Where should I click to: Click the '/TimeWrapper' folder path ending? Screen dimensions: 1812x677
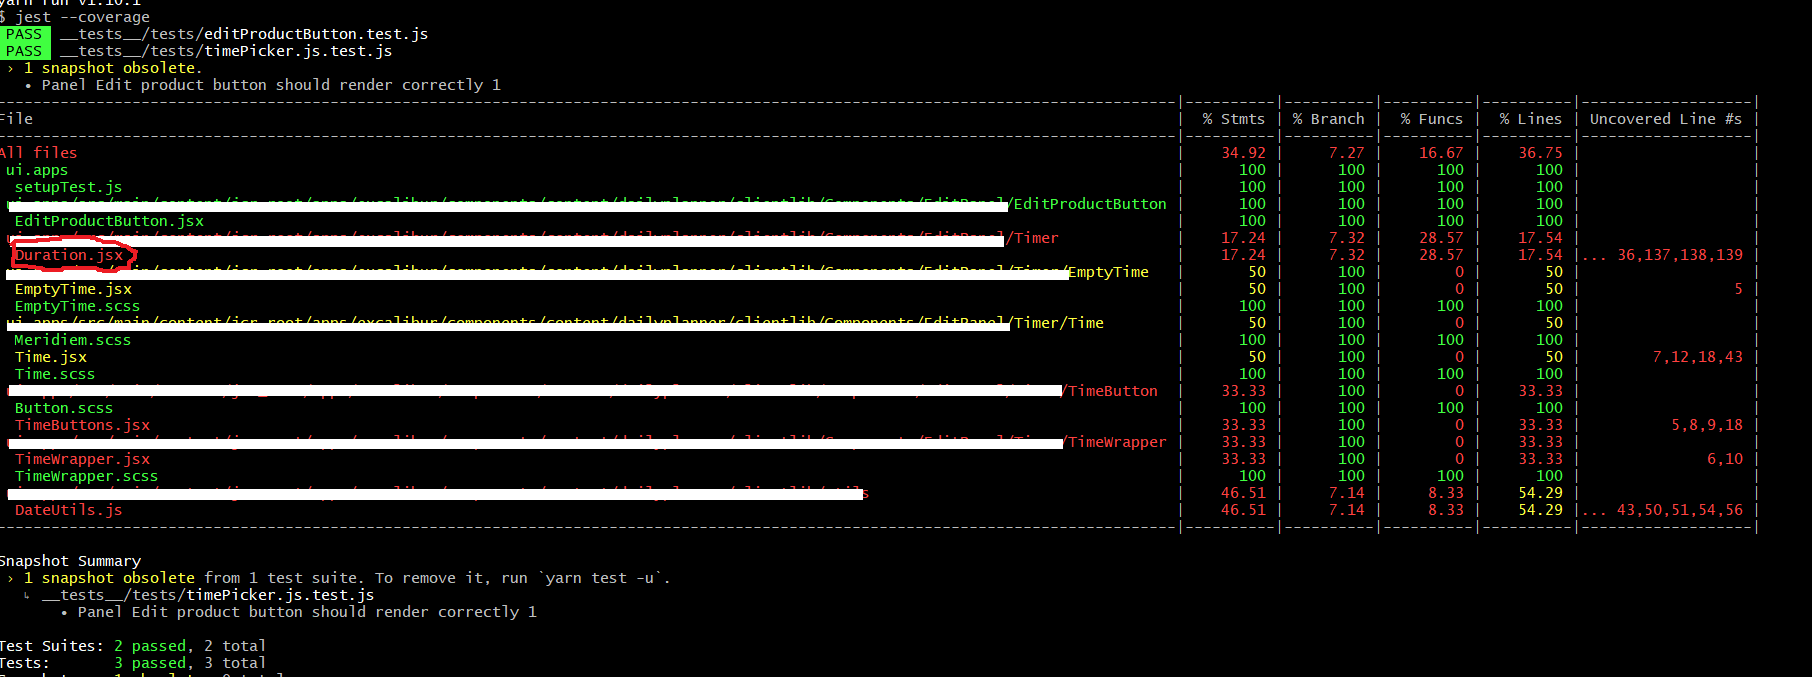(1114, 442)
